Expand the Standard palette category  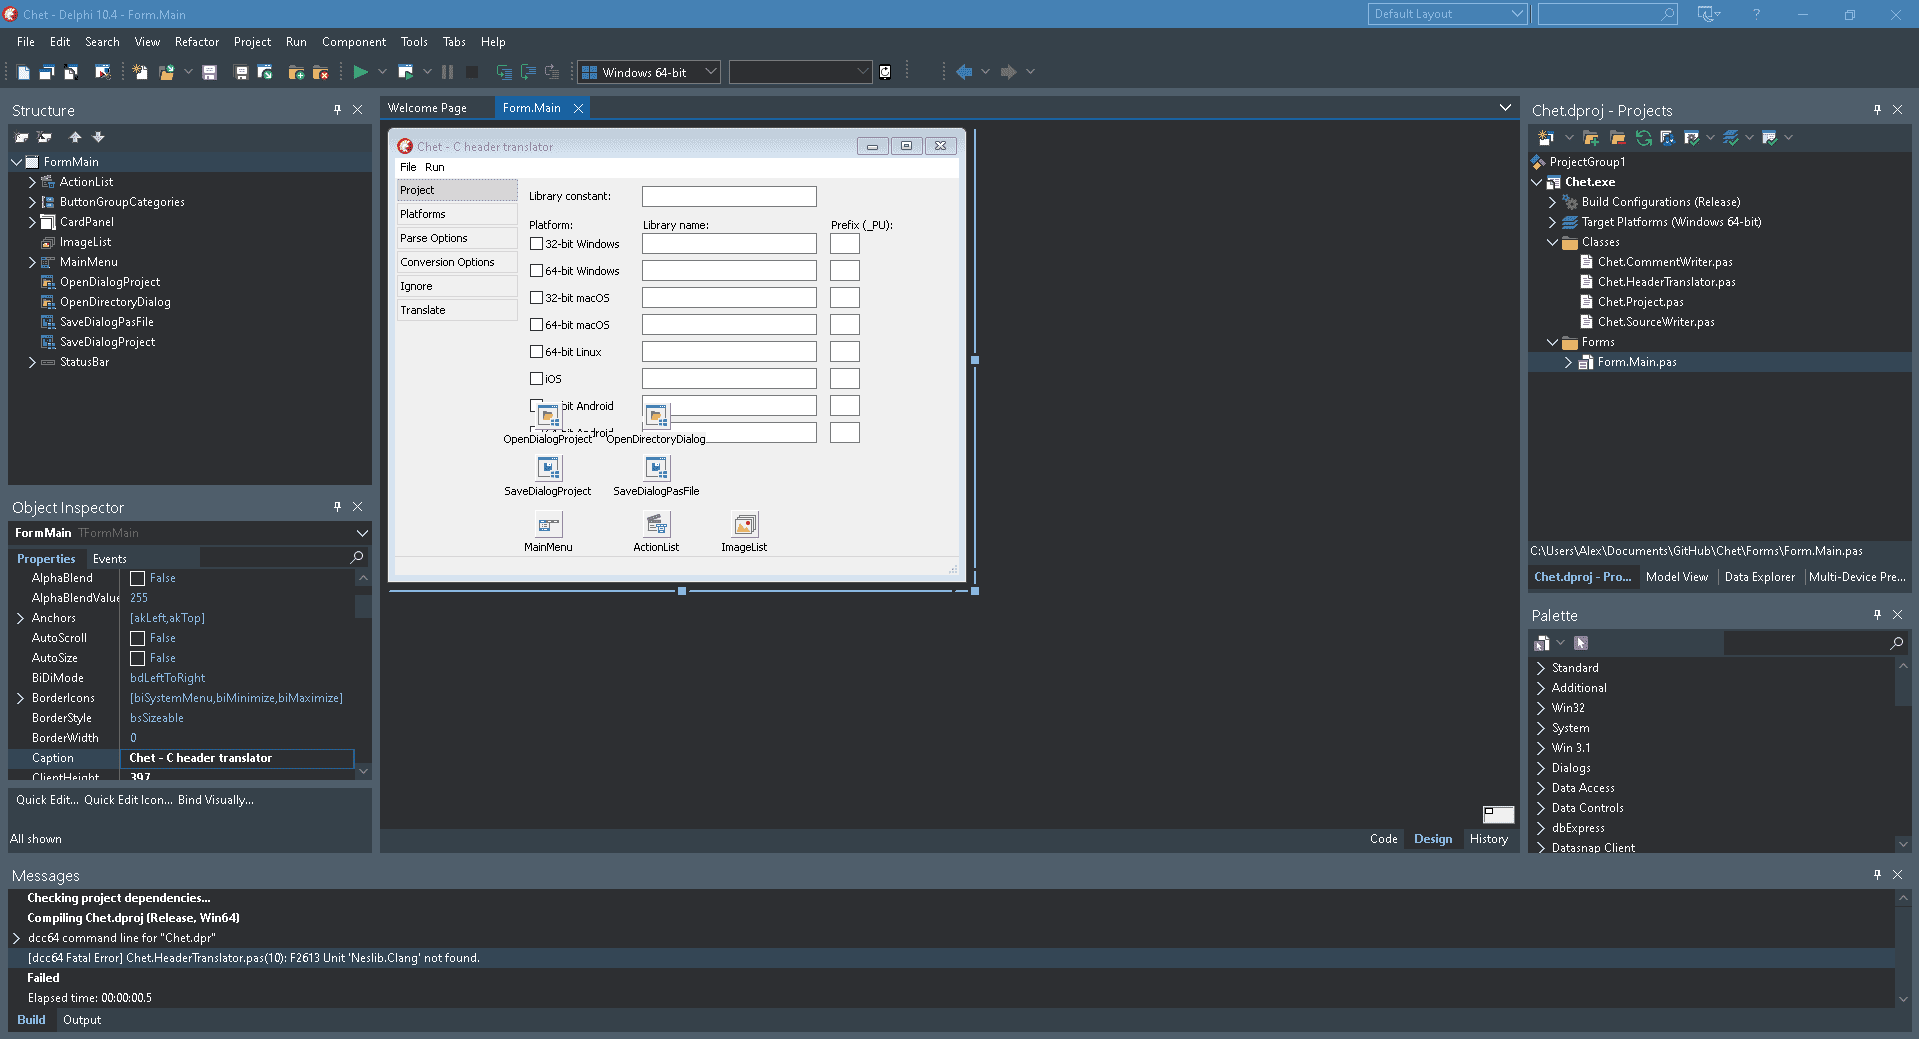coord(1541,668)
